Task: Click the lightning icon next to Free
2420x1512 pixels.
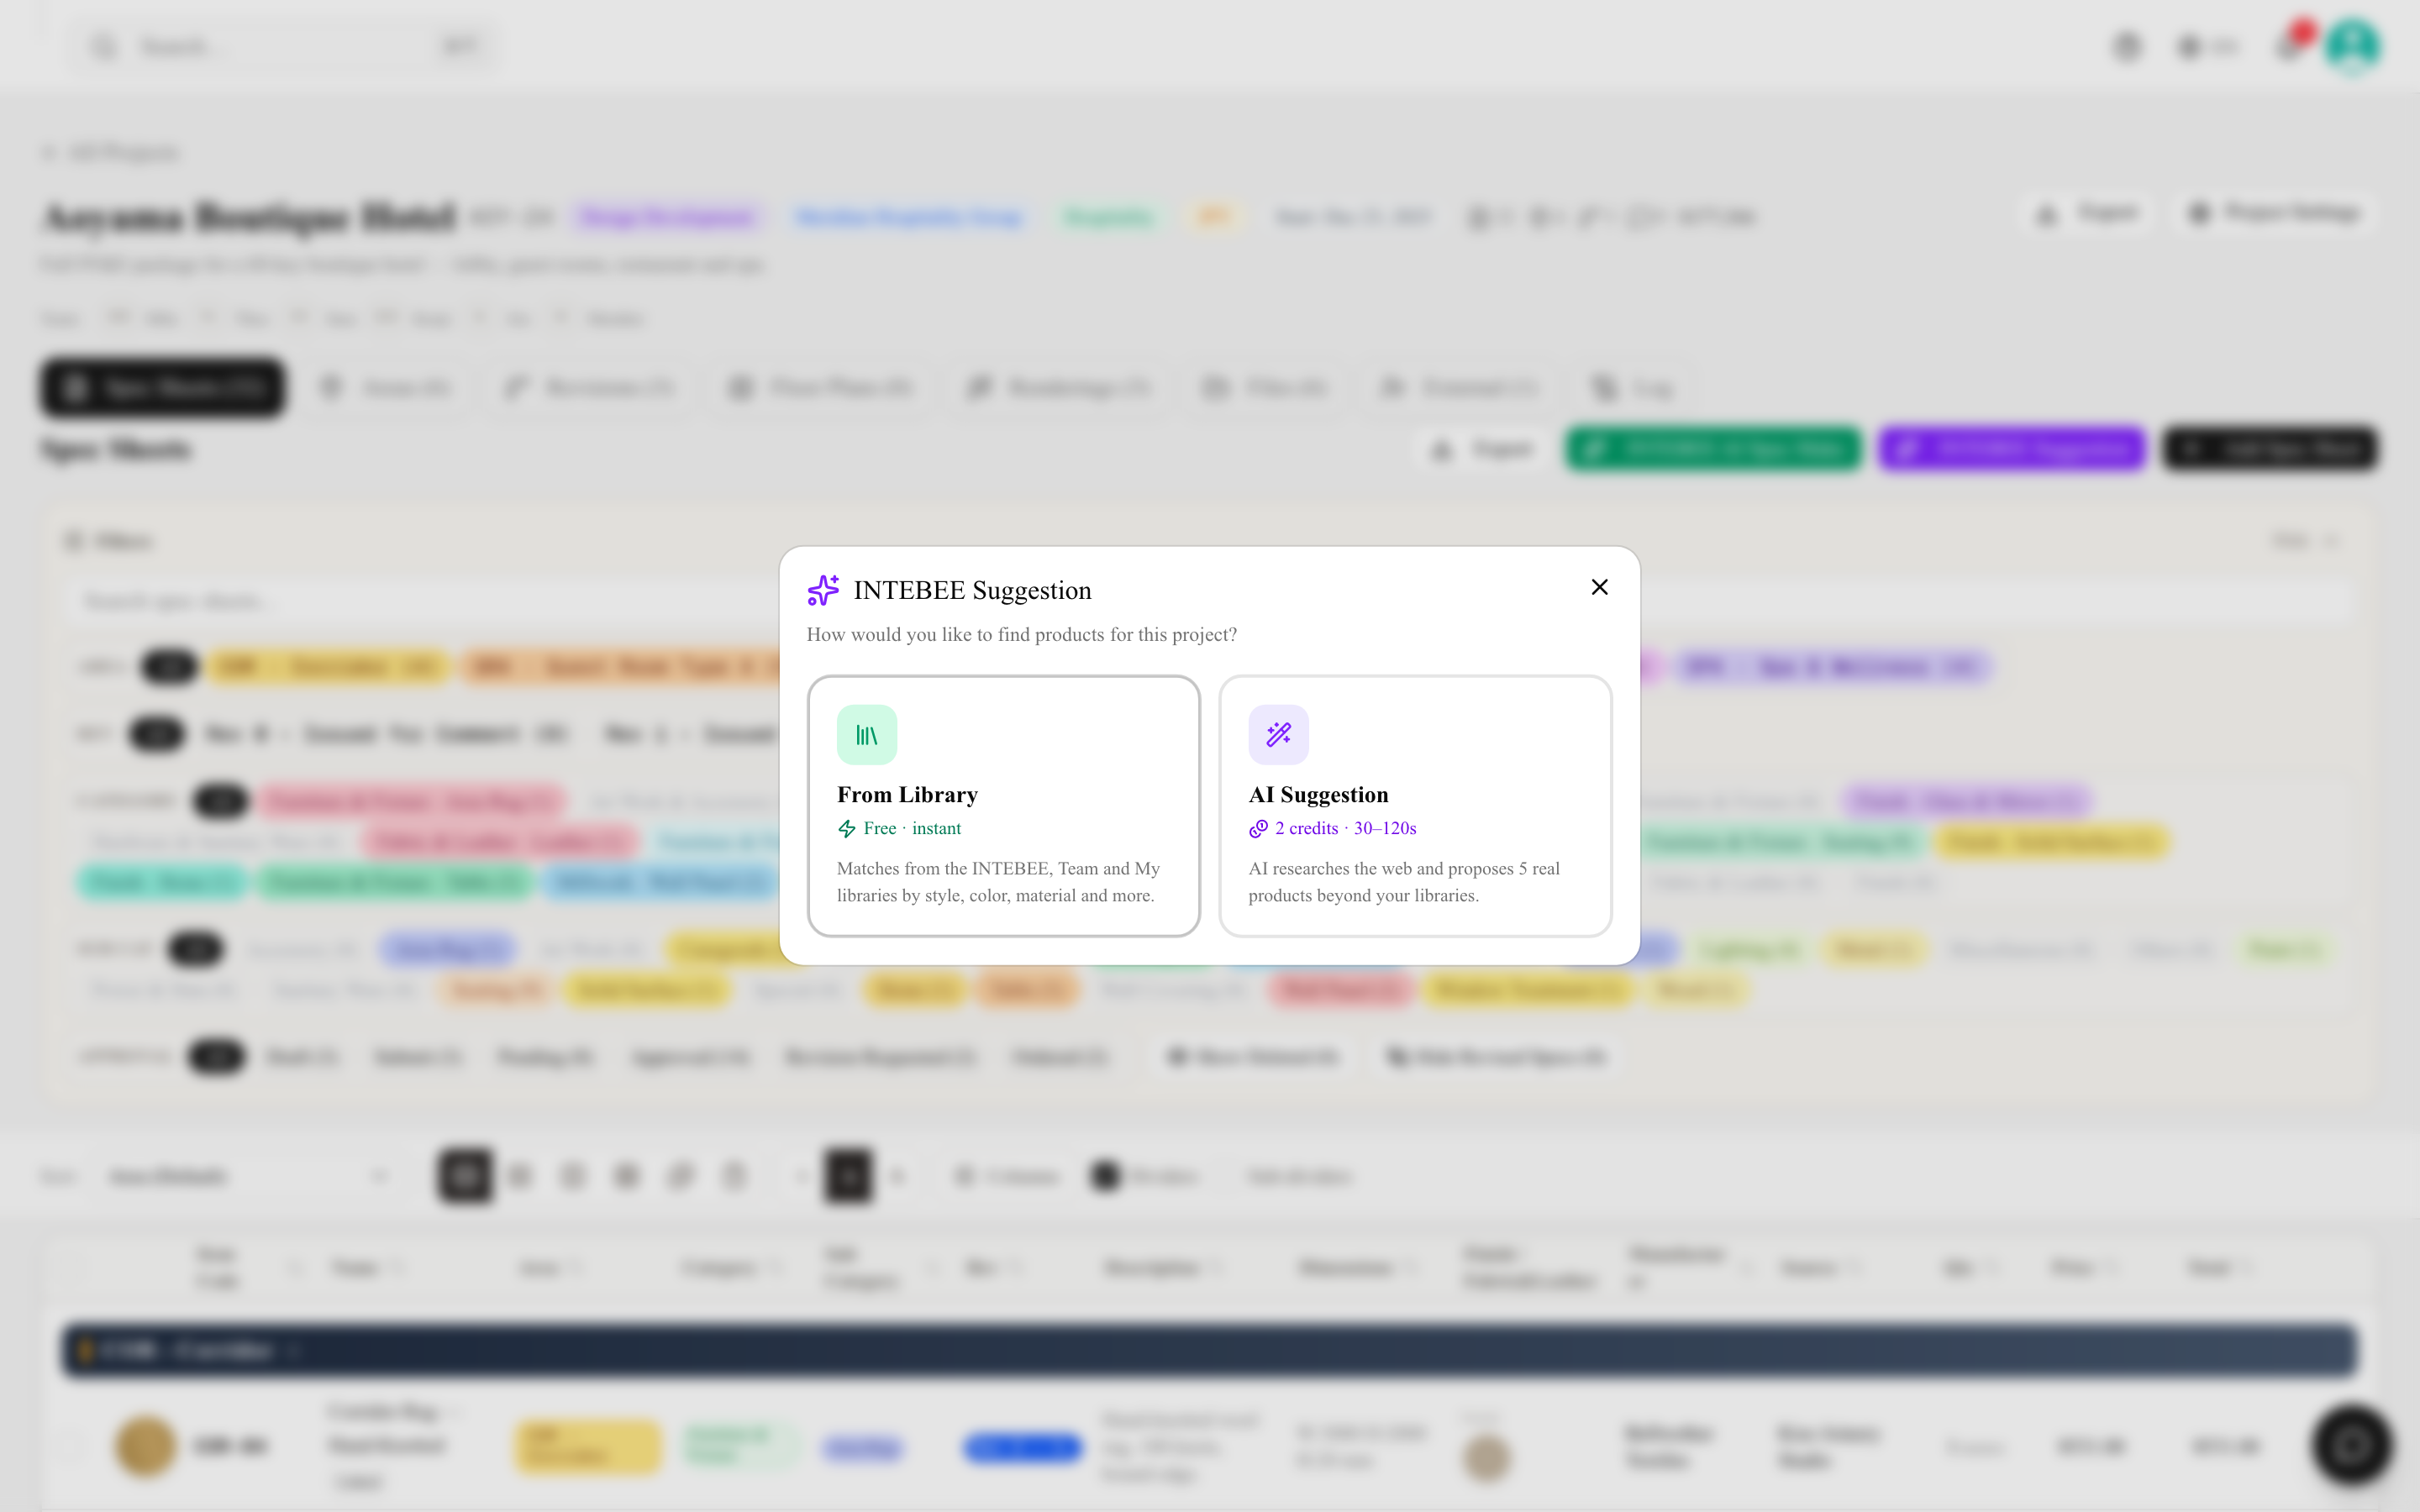Action: coord(847,829)
